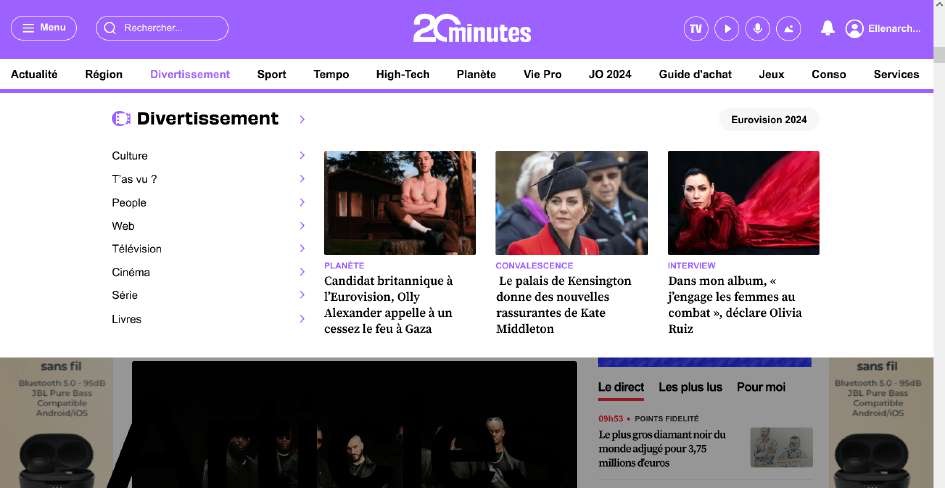Open the podcast microphone icon
Screen dimensions: 945x488
click(x=757, y=29)
